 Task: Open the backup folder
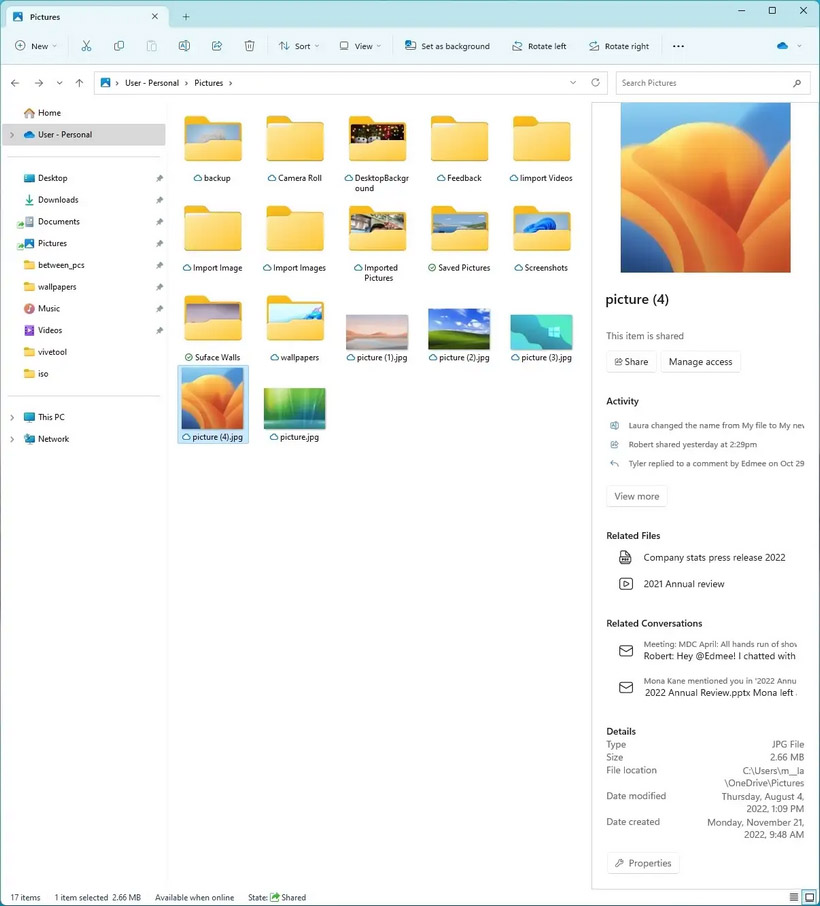tap(213, 149)
